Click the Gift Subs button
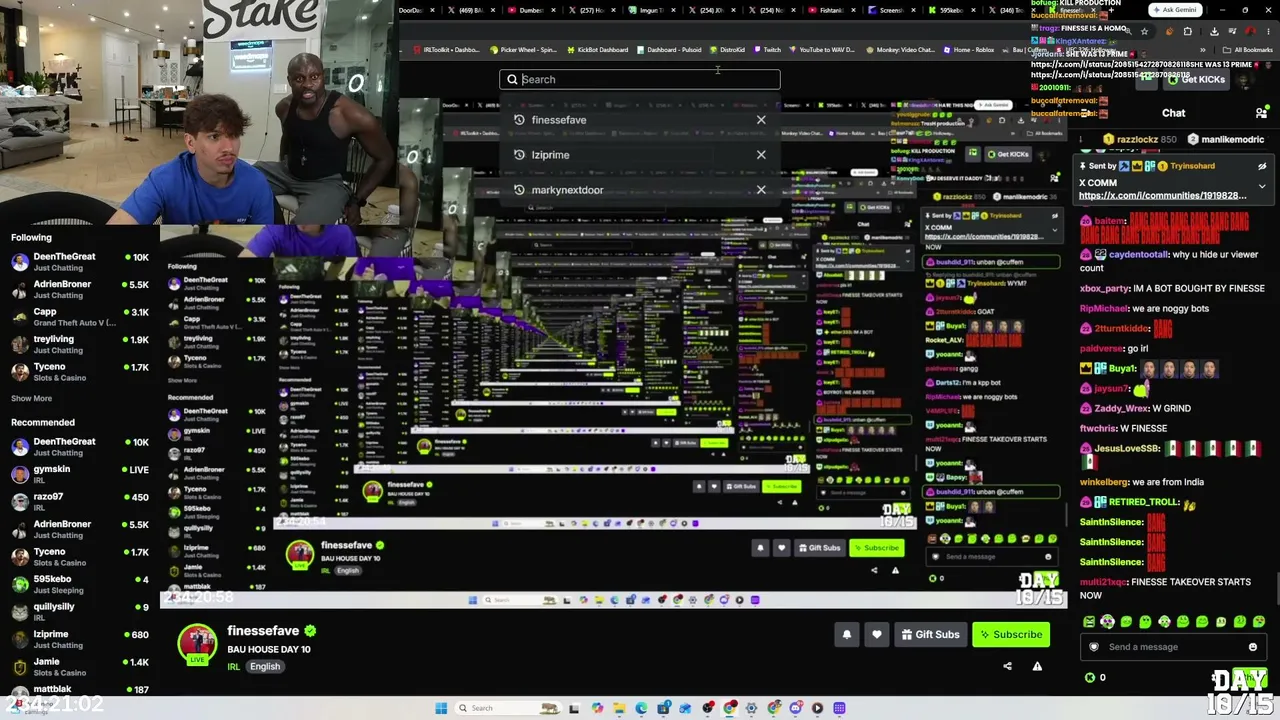This screenshot has width=1280, height=720. [x=930, y=634]
